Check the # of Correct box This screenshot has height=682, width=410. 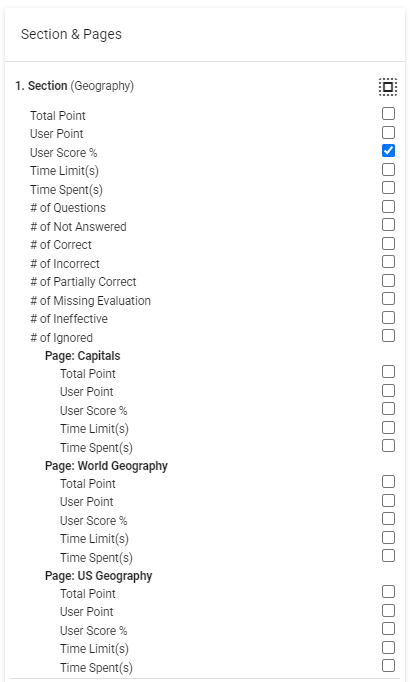click(x=388, y=243)
